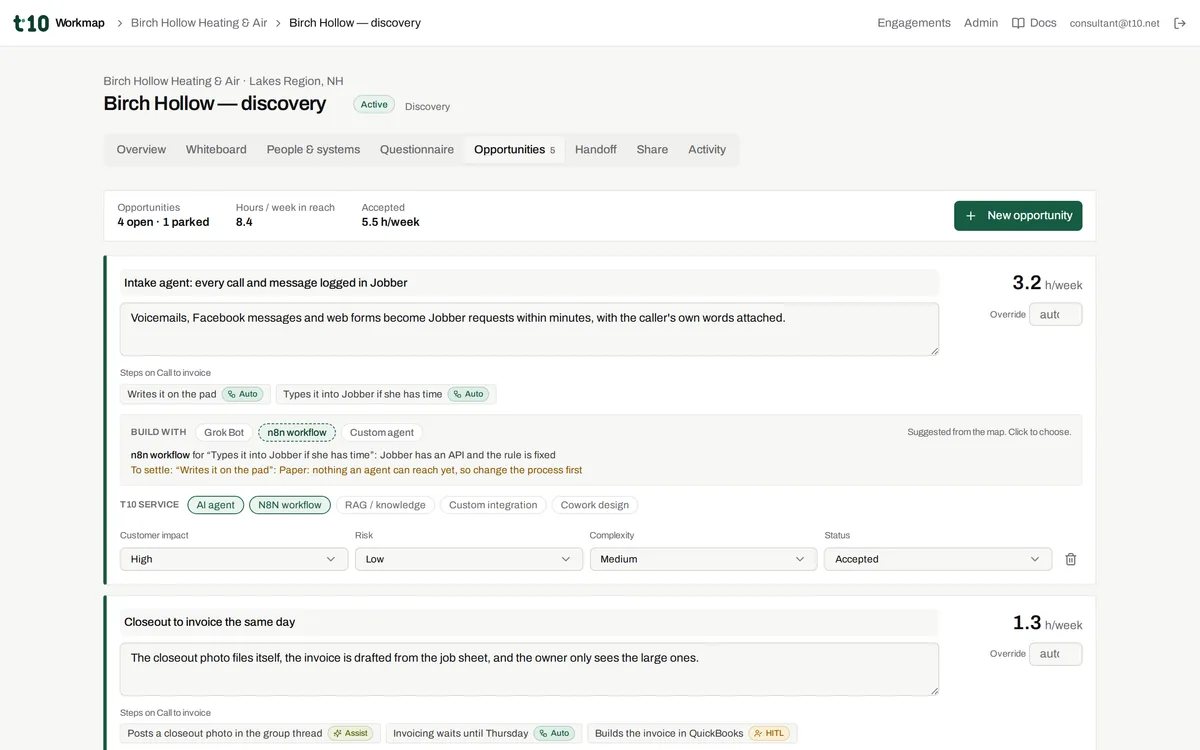The width and height of the screenshot is (1200, 750).
Task: Open the Engagements page
Action: coord(914,23)
